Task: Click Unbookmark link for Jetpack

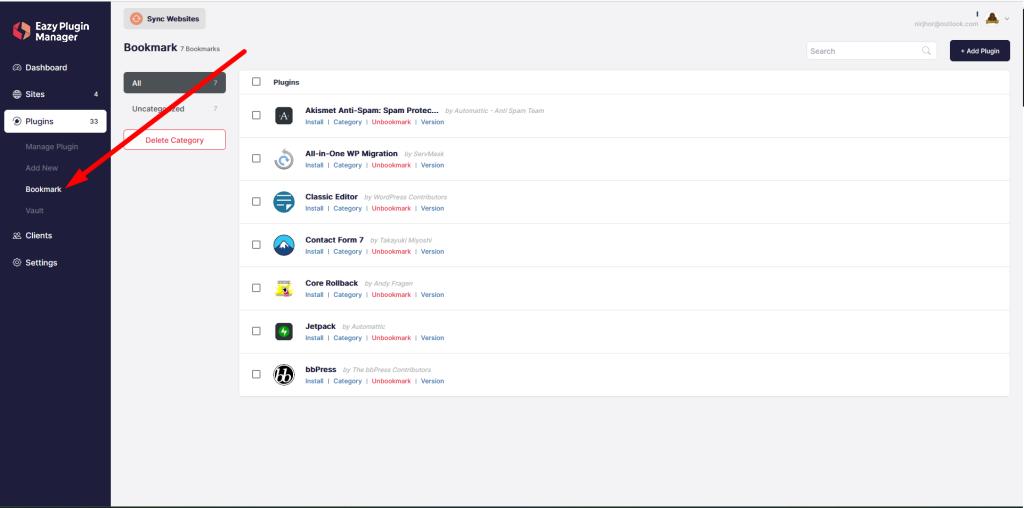Action: pyautogui.click(x=391, y=338)
